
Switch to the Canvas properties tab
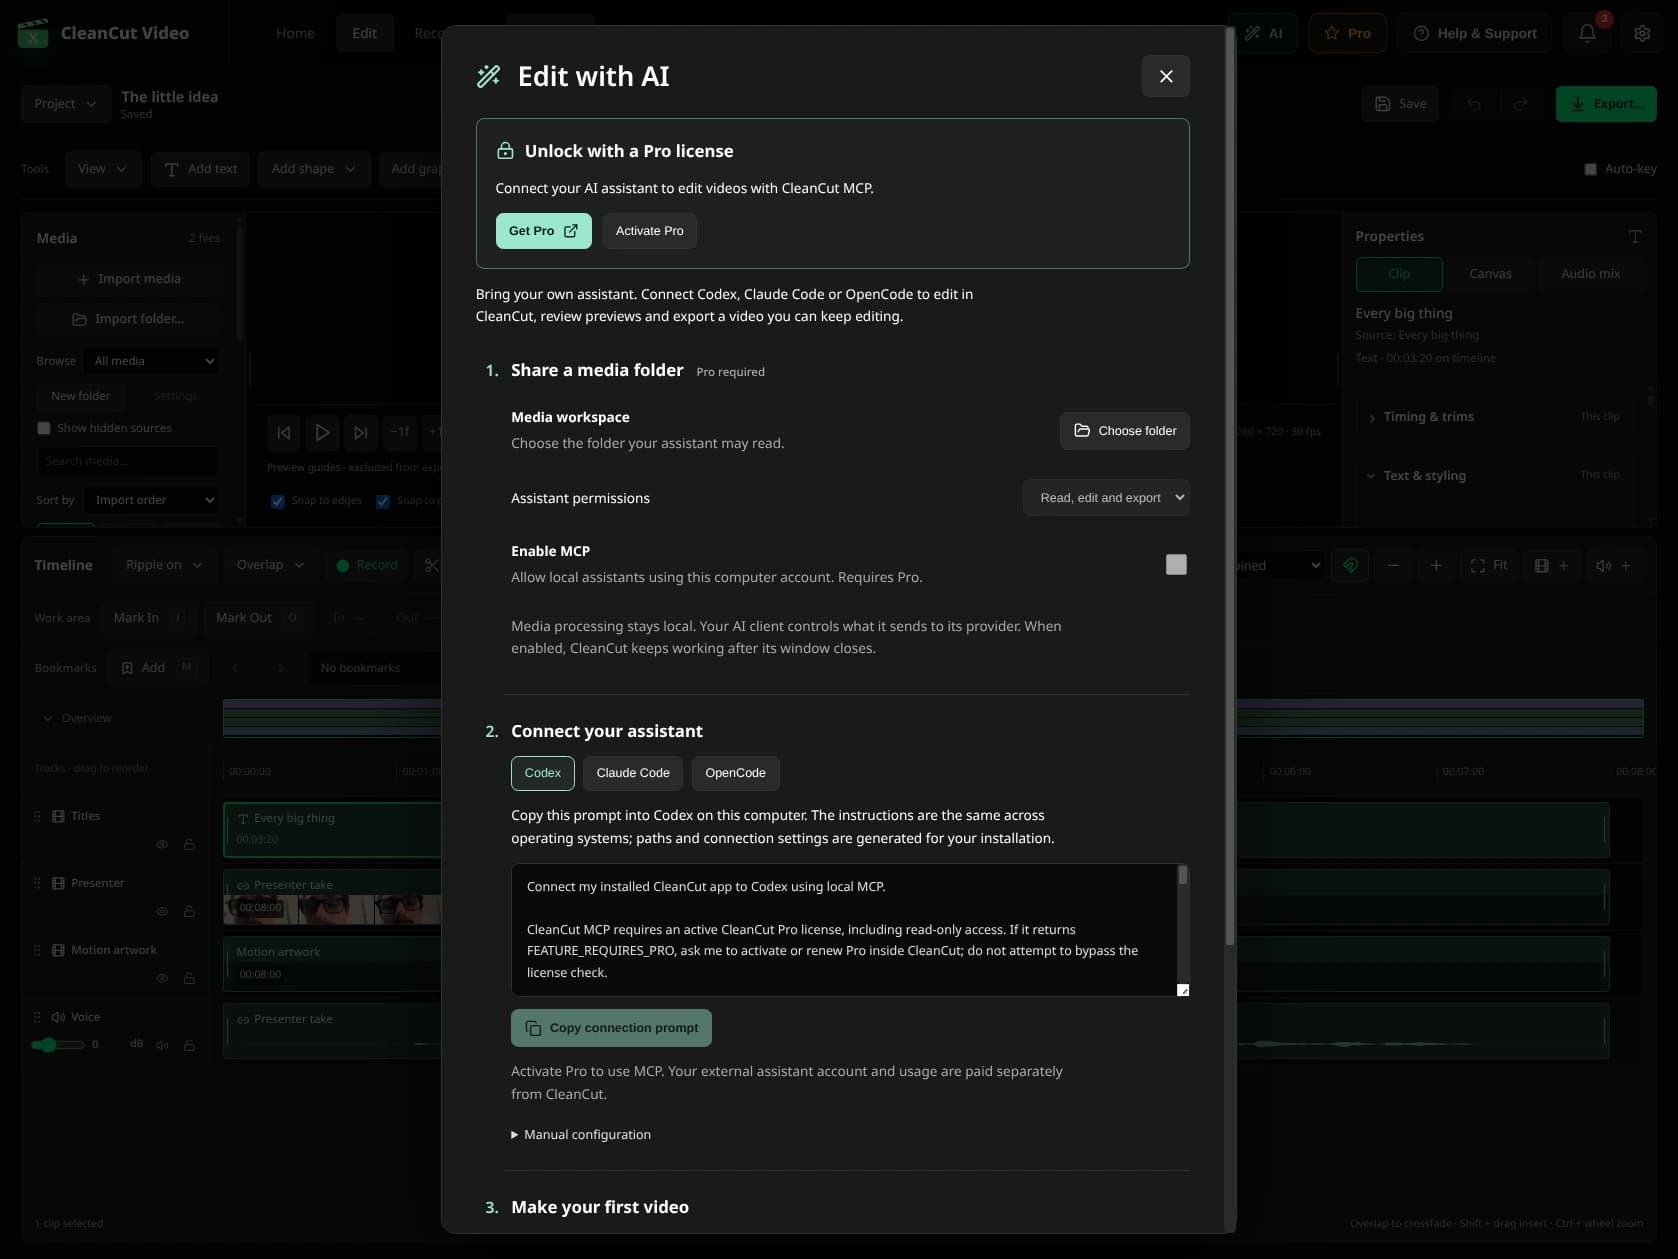(x=1490, y=274)
